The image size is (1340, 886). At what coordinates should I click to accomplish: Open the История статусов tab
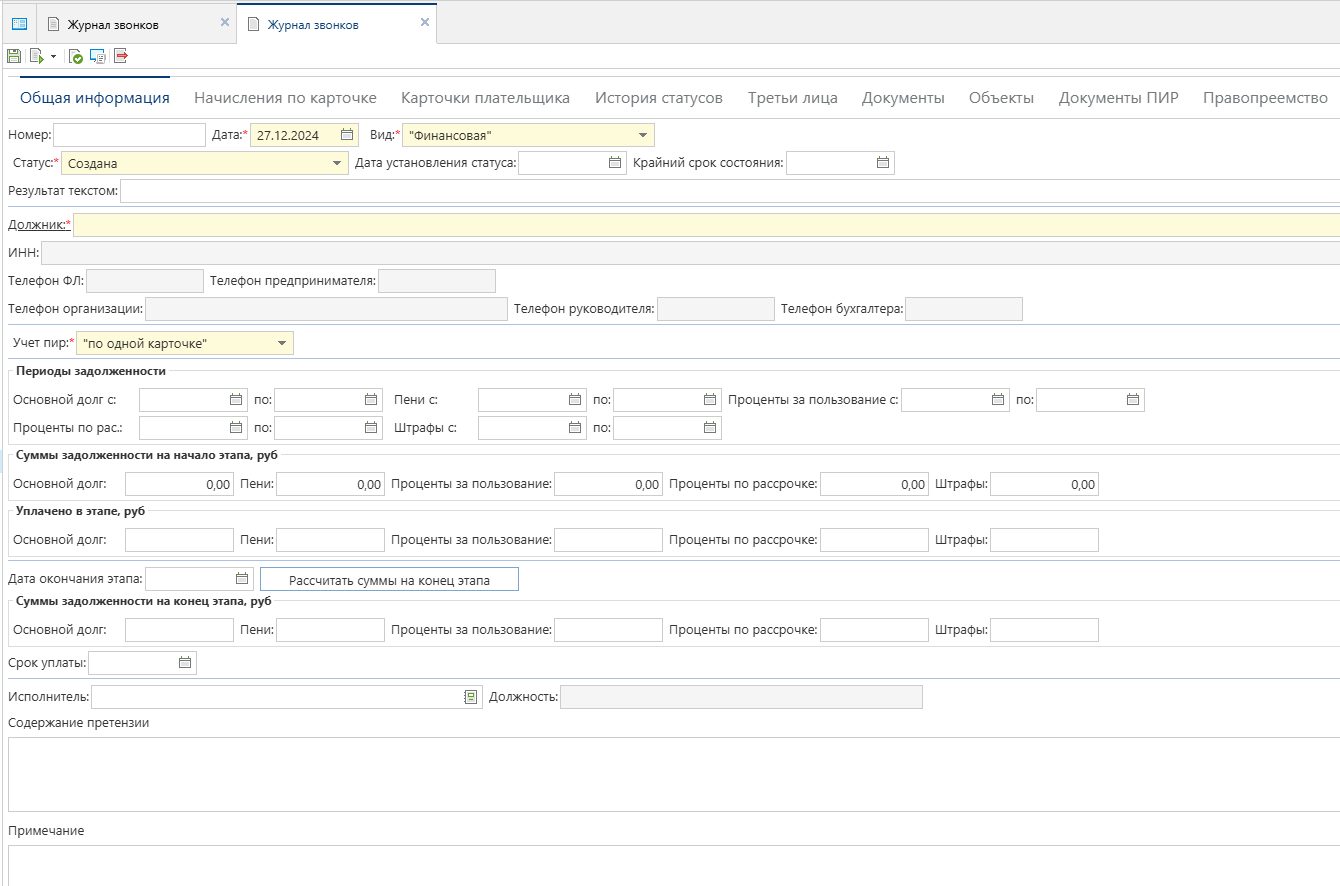click(x=659, y=98)
